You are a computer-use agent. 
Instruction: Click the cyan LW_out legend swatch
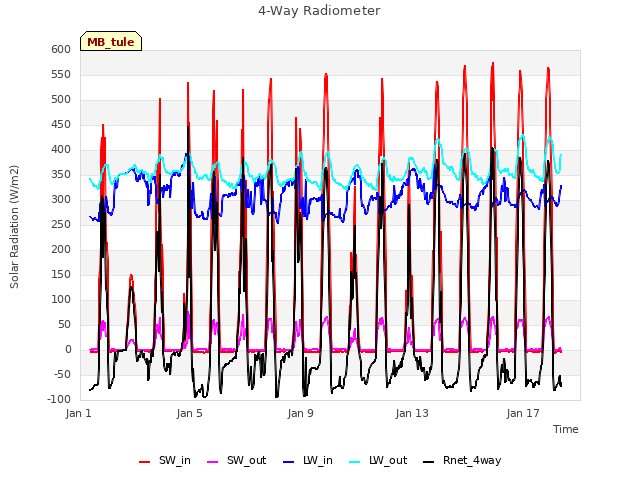pyautogui.click(x=355, y=462)
